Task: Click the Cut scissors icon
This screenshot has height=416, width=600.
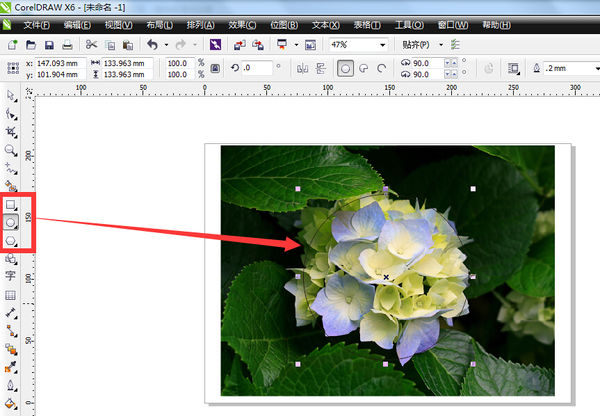Action: click(91, 45)
